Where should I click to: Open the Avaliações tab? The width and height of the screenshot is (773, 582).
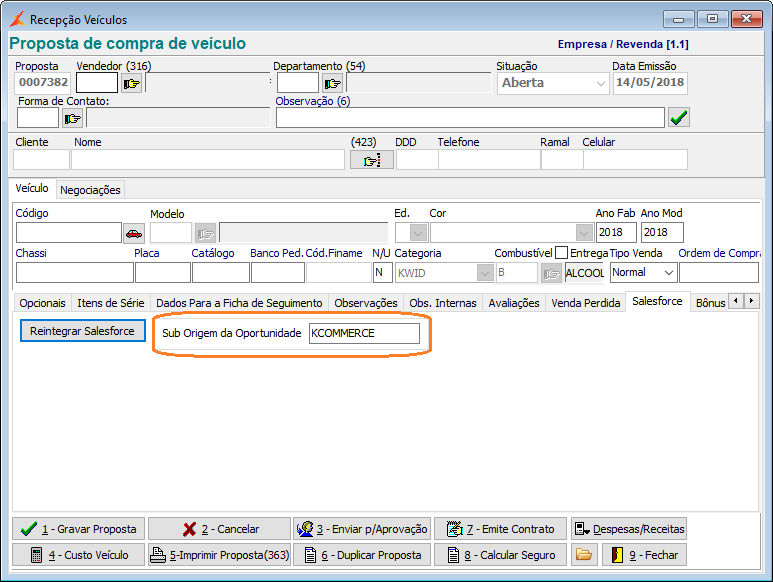coord(514,303)
